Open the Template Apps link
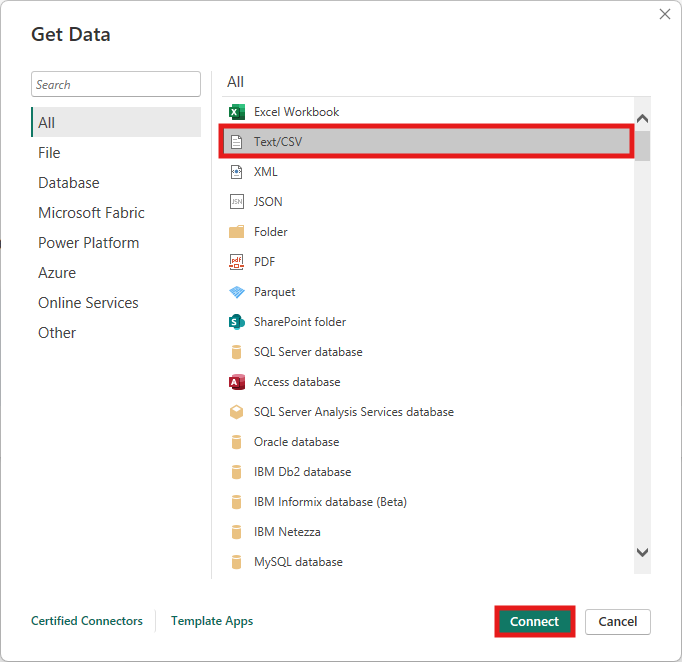This screenshot has width=682, height=662. pyautogui.click(x=212, y=621)
